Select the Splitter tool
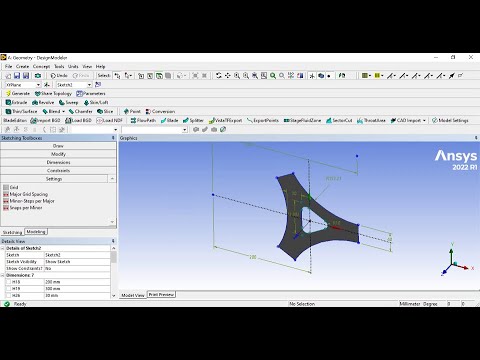The image size is (480, 360). (193, 120)
